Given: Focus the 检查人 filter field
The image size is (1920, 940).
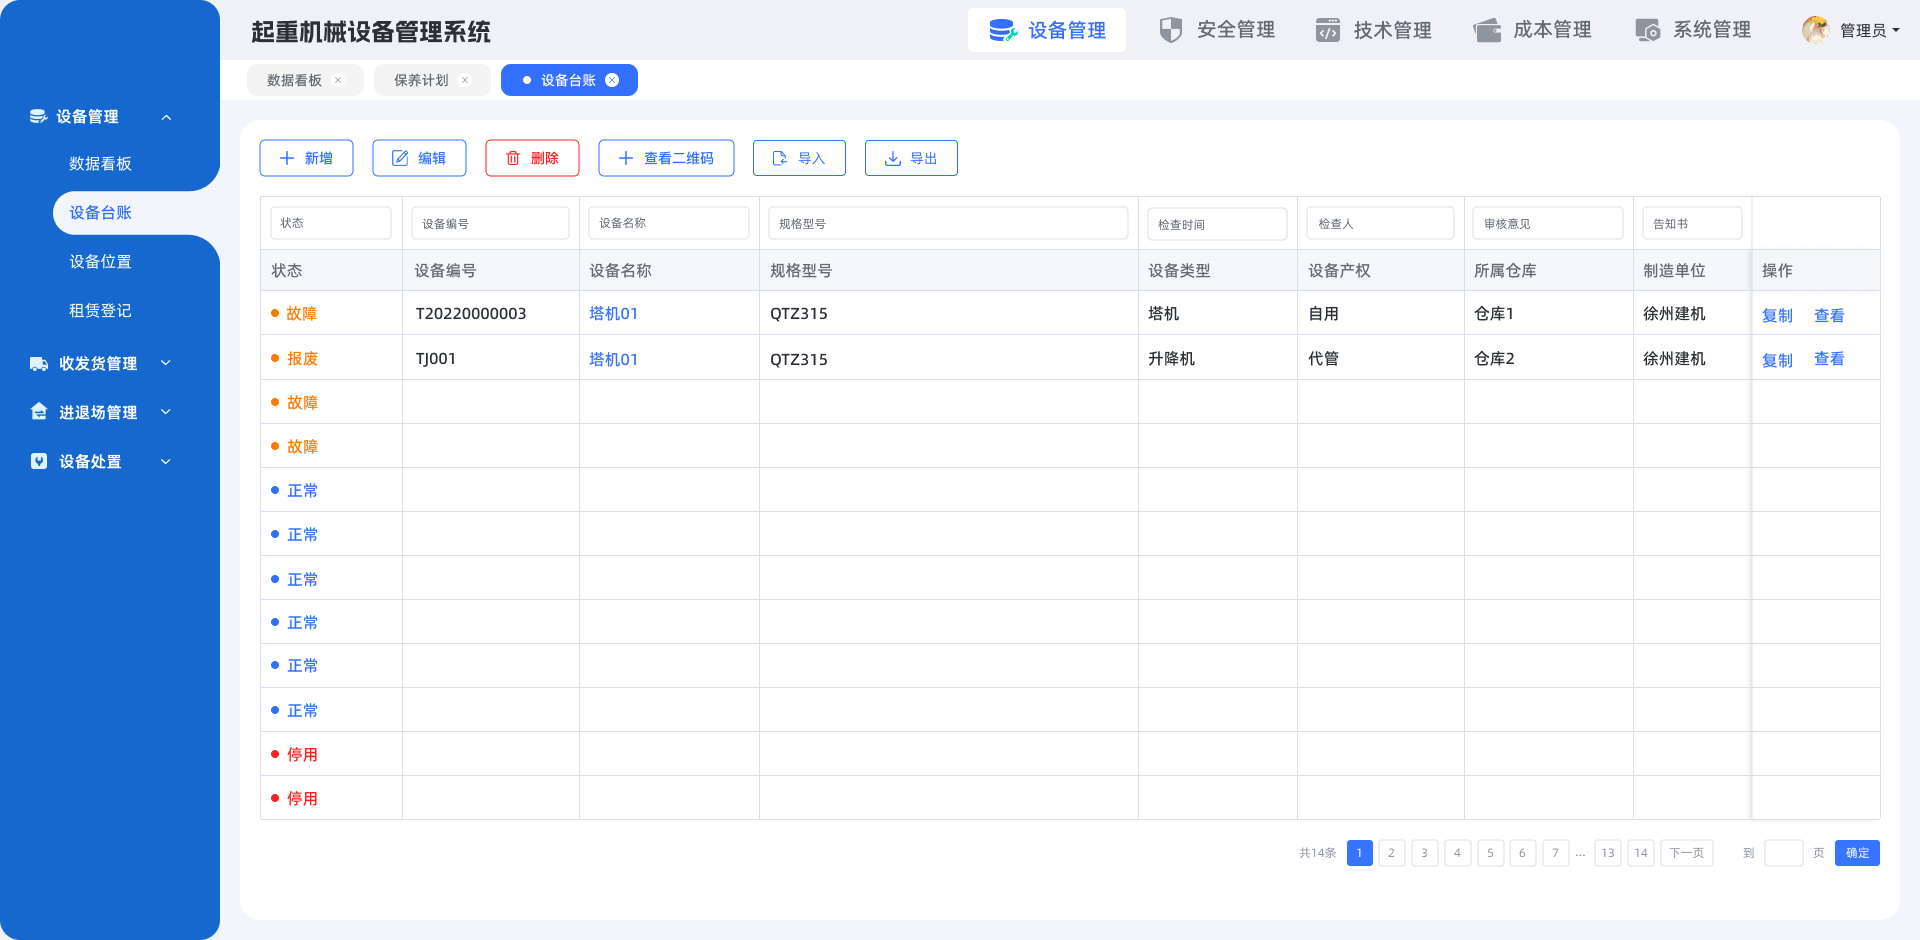Looking at the screenshot, I should (1380, 223).
